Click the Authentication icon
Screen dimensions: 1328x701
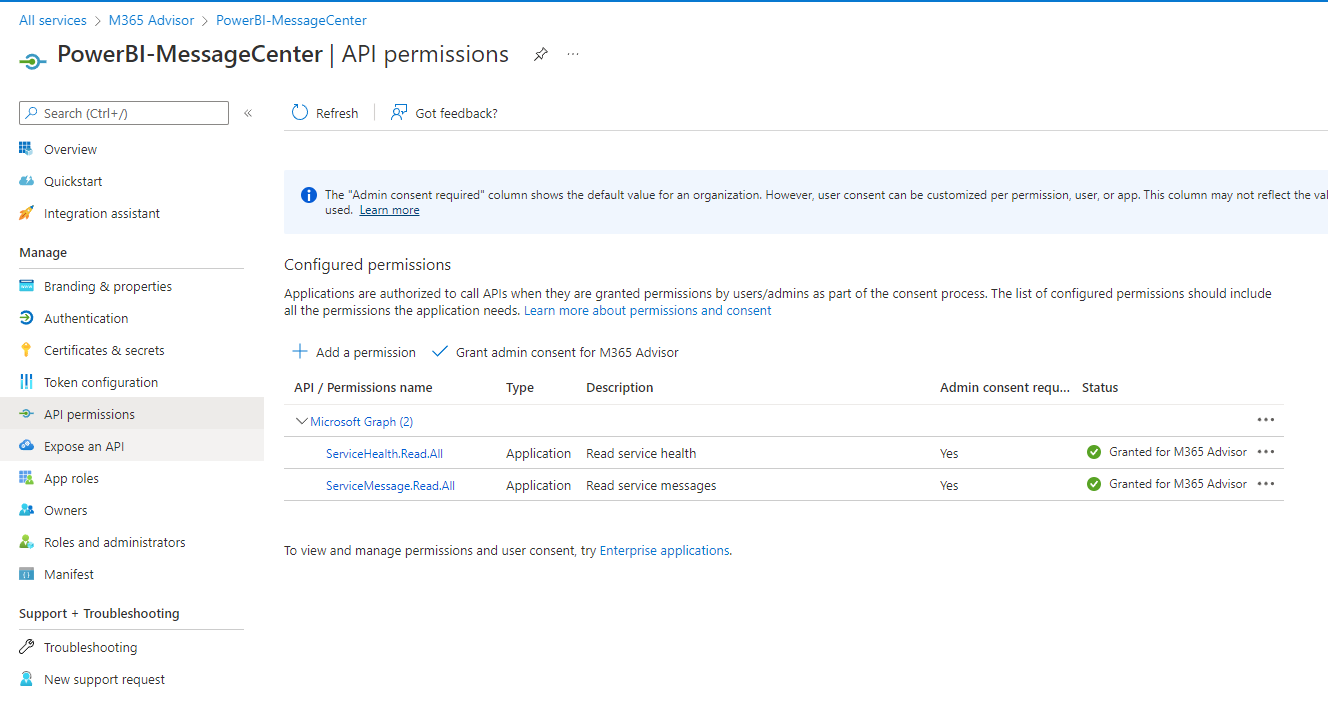[26, 318]
